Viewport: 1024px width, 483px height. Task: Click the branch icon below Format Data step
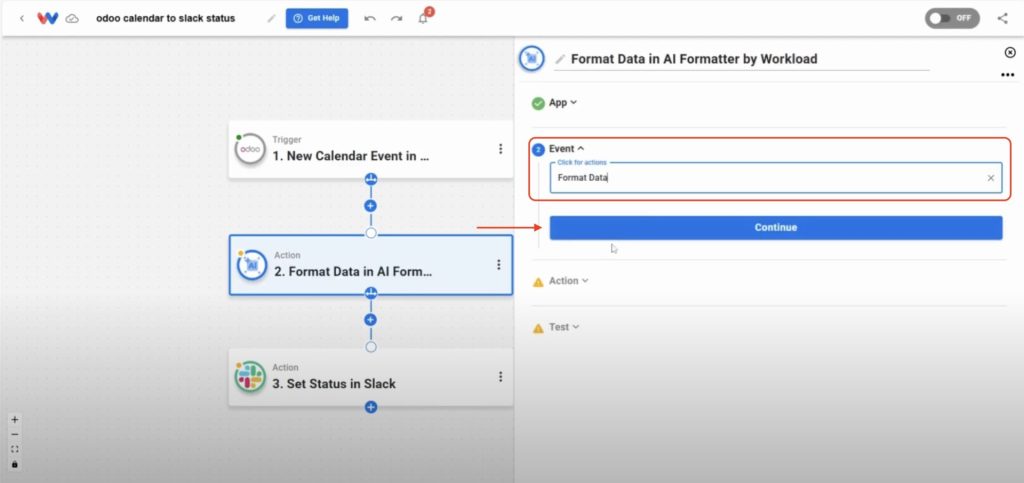tap(371, 292)
